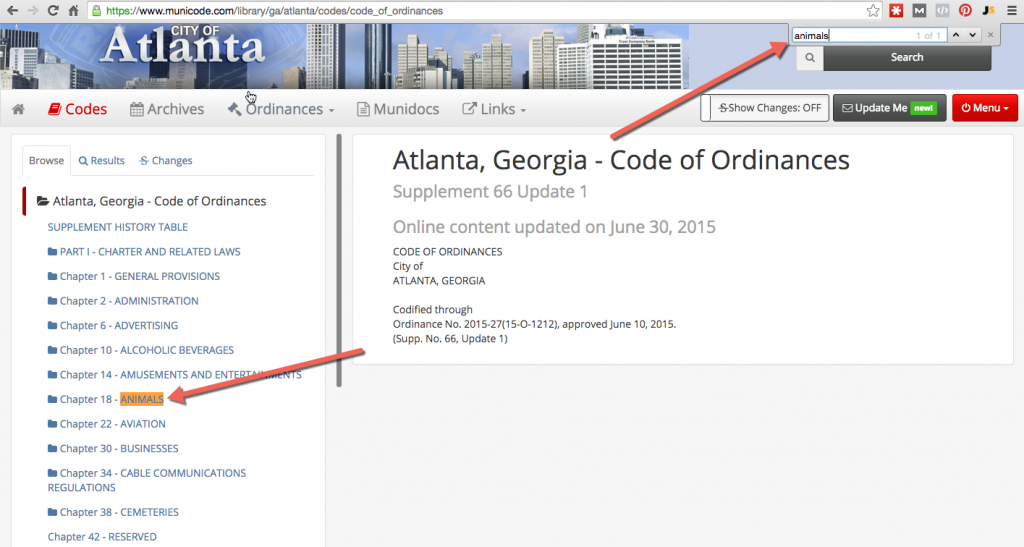Jump to the next find-in-page match
This screenshot has height=547, width=1024.
coord(972,35)
